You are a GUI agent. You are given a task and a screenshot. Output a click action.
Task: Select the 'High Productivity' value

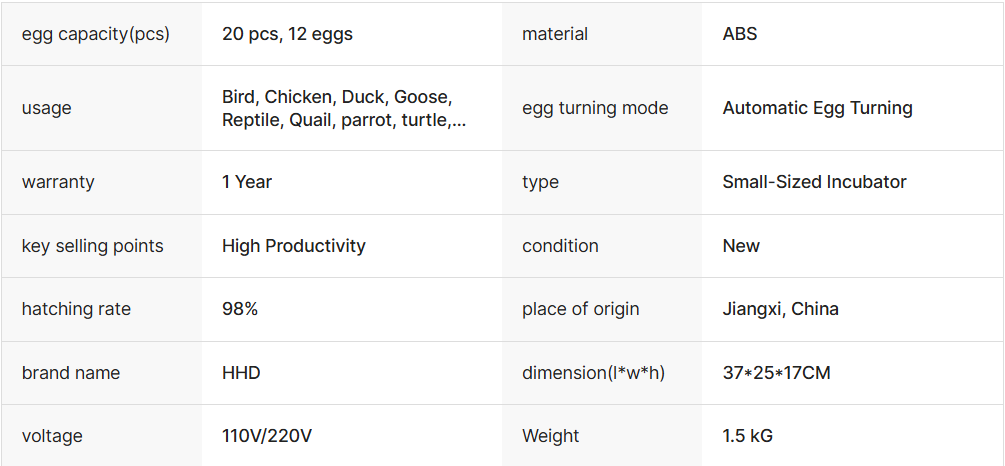294,246
